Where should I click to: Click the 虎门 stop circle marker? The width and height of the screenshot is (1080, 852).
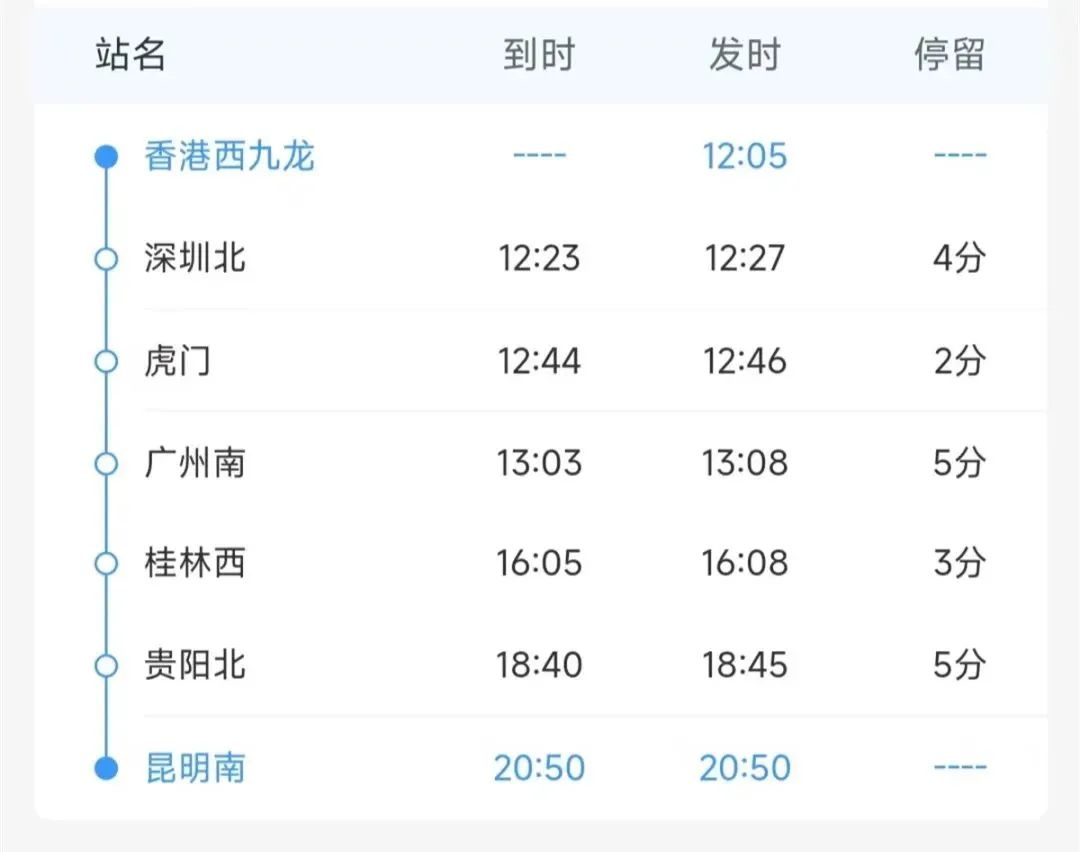tap(106, 361)
